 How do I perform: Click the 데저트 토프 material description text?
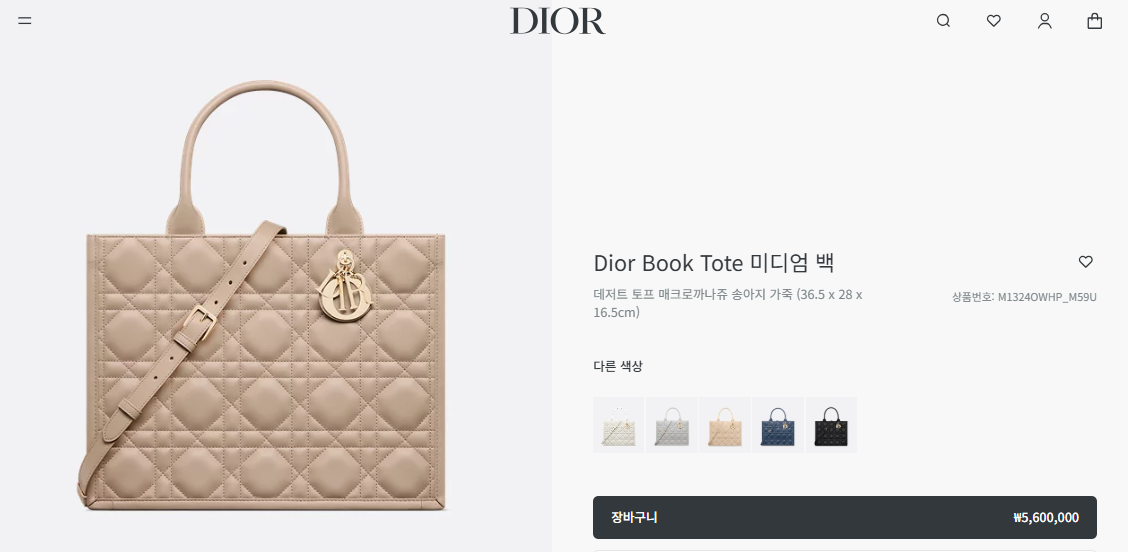[x=728, y=303]
